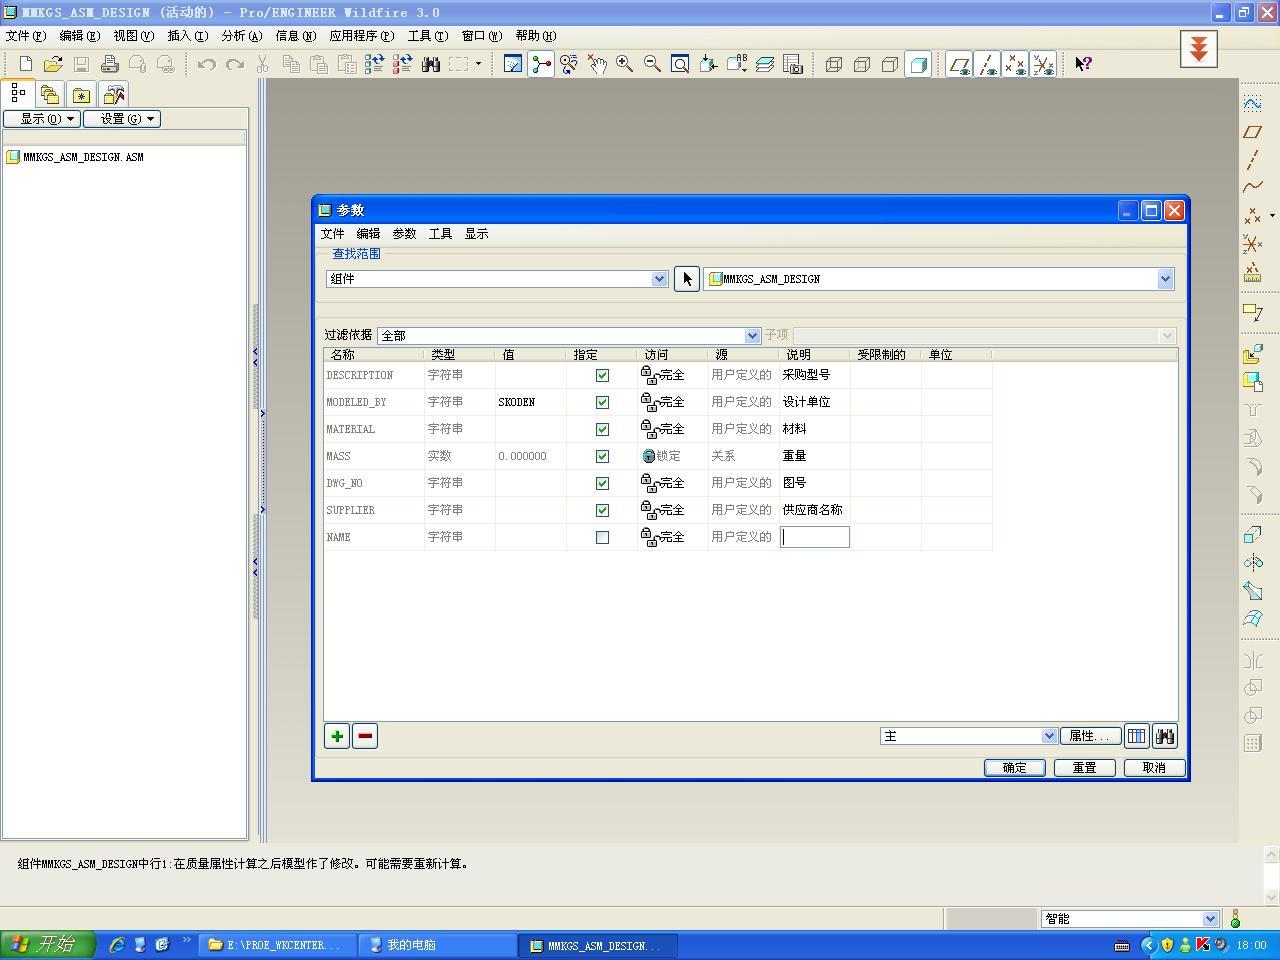Open the 显示 menu in the 参数 dialog
This screenshot has height=960, width=1280.
[x=476, y=233]
